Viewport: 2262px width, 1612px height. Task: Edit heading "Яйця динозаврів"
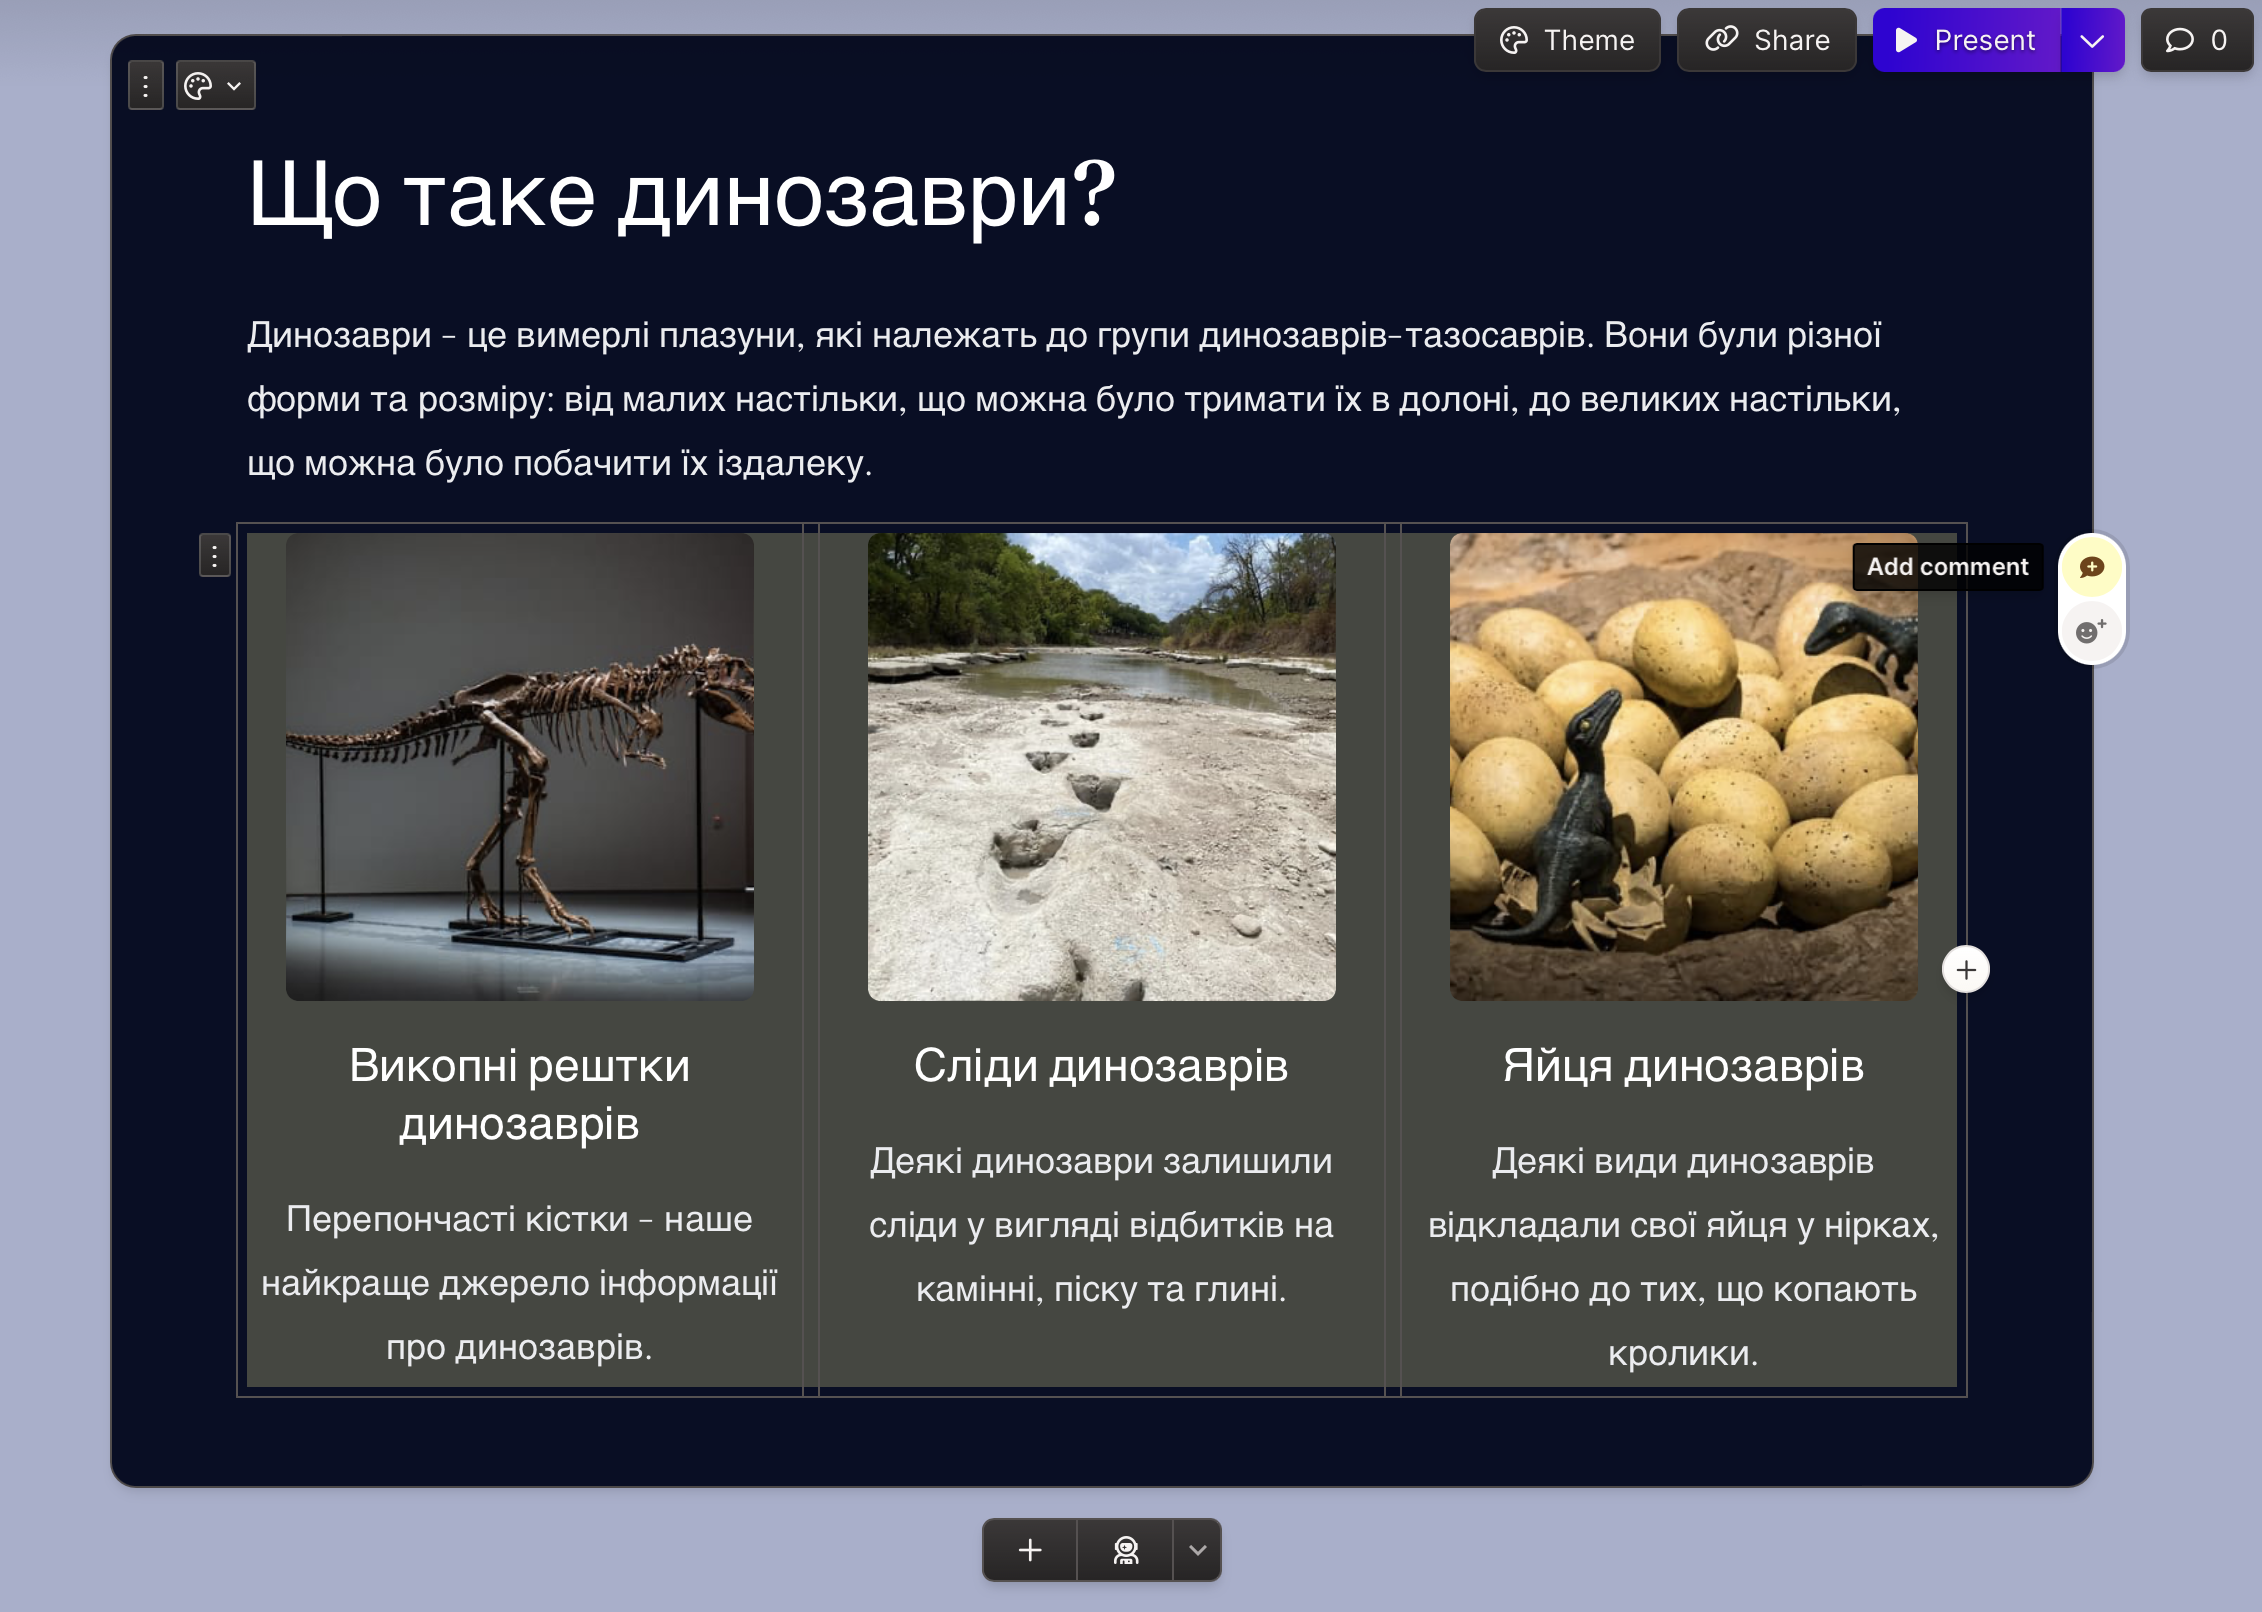pos(1684,1066)
